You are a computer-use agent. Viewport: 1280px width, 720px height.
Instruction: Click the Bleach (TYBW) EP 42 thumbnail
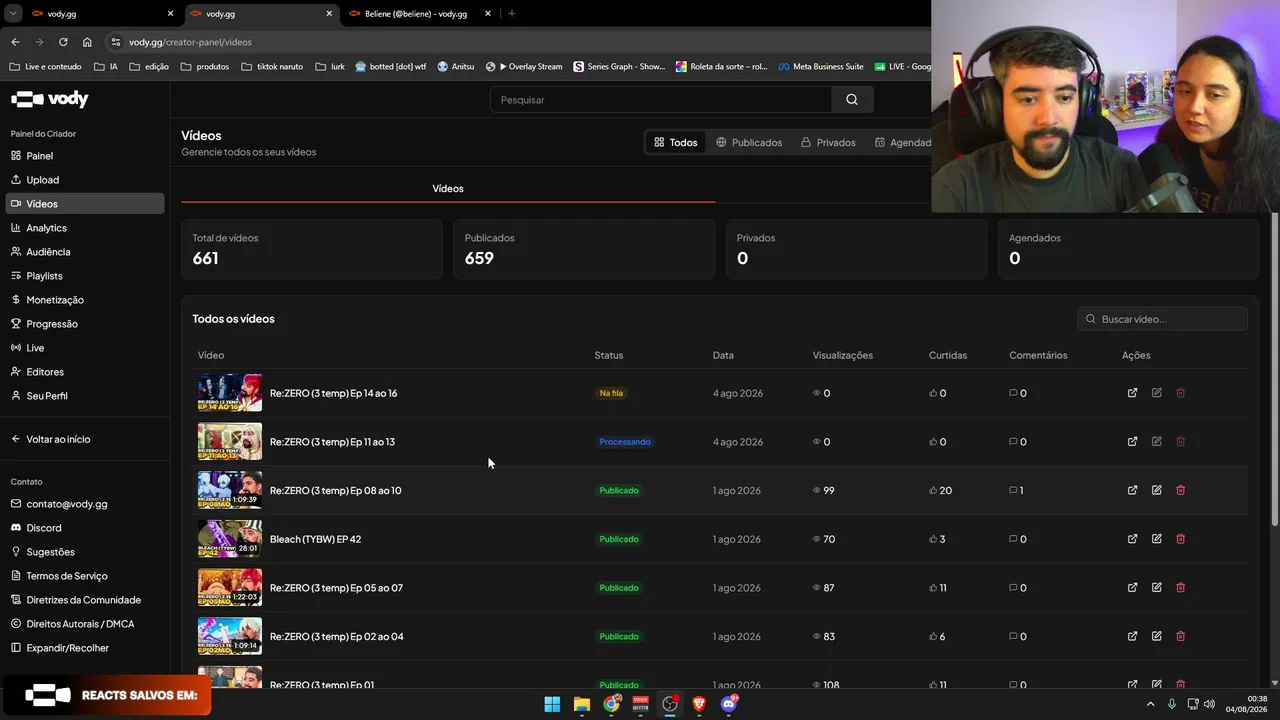(230, 539)
